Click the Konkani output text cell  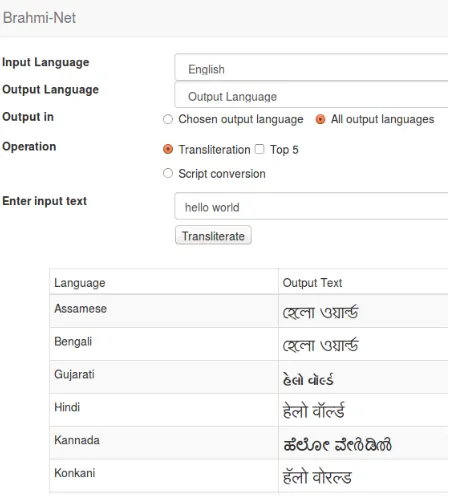363,476
